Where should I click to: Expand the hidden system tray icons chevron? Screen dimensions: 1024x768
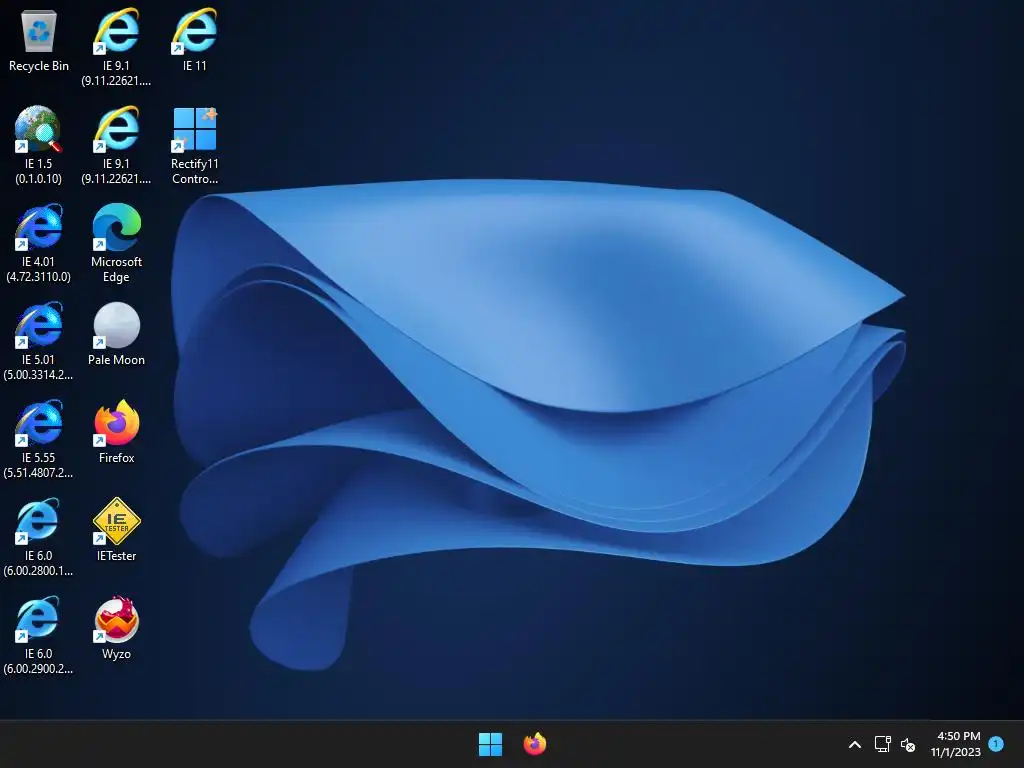tap(855, 744)
